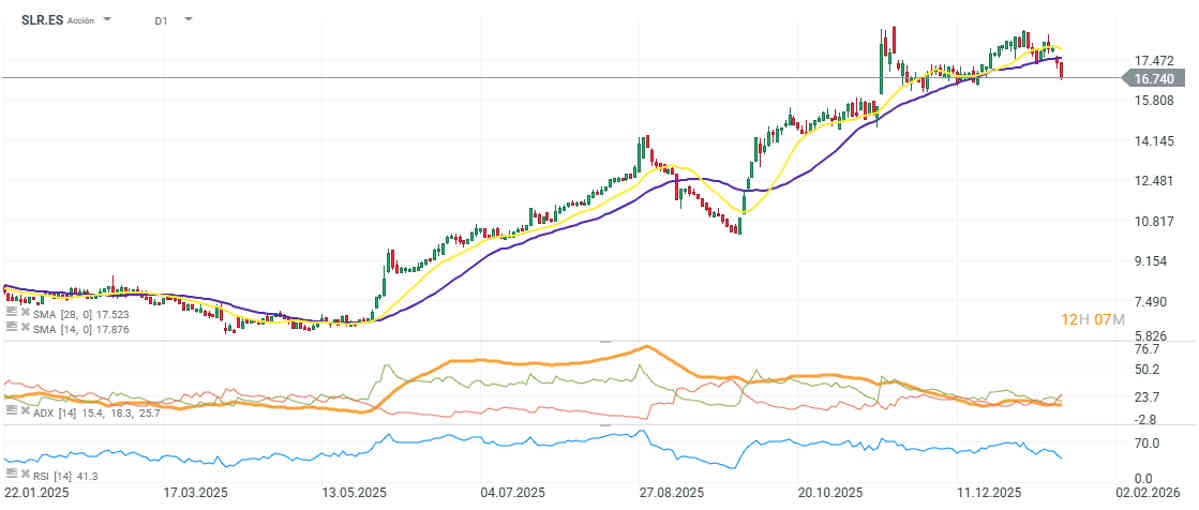This screenshot has width=1199, height=510.
Task: Open settings icon for ADX indicator
Action: [x=11, y=411]
